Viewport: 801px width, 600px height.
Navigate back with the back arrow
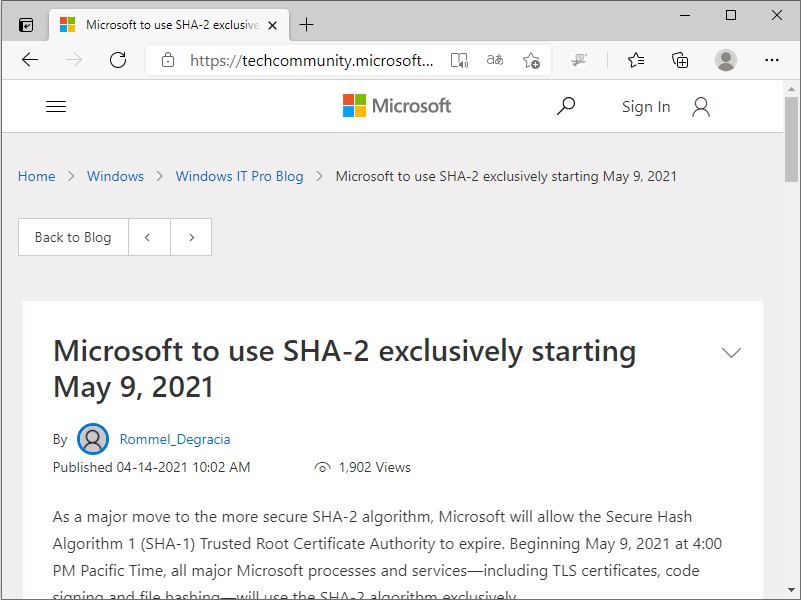29,60
